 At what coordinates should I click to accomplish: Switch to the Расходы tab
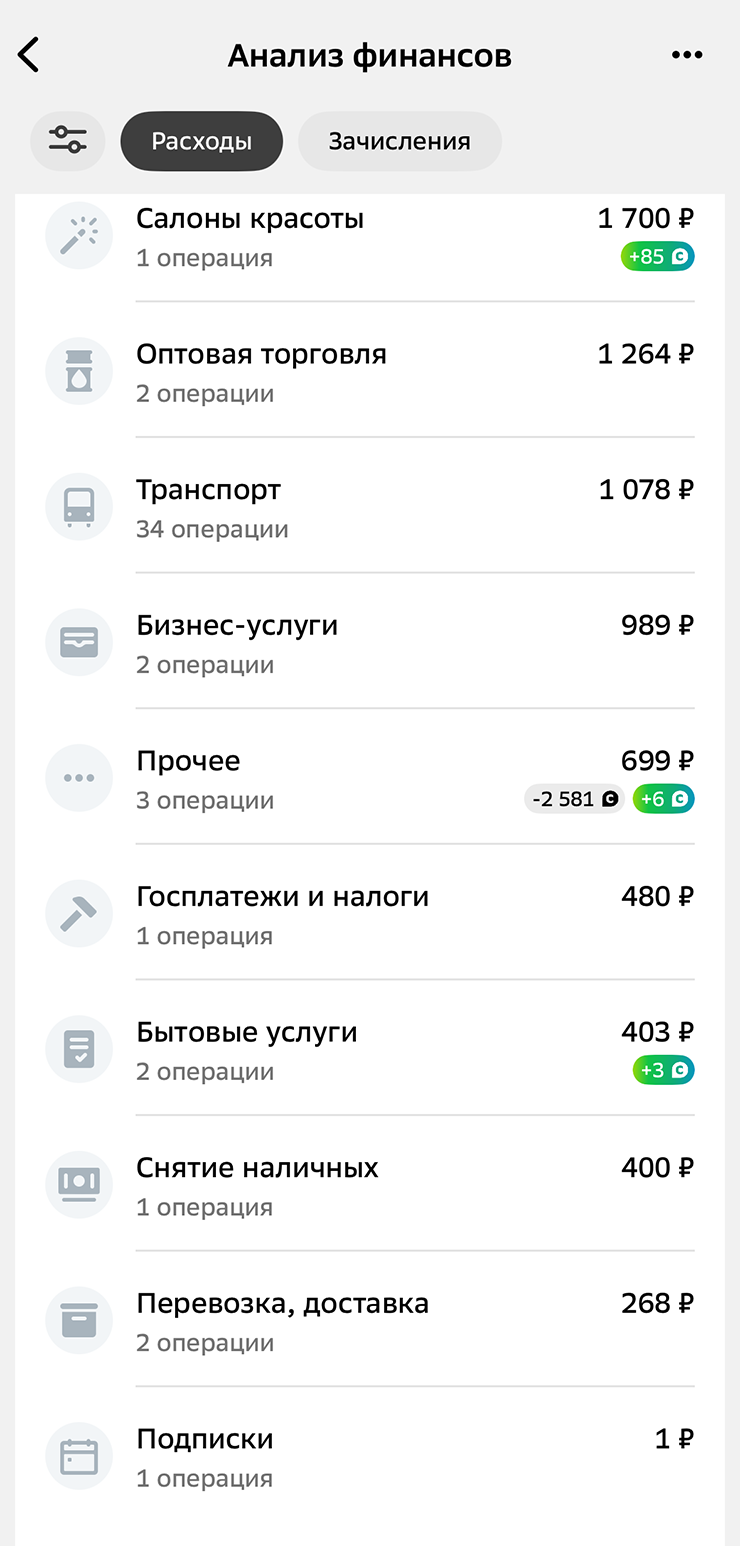[202, 141]
